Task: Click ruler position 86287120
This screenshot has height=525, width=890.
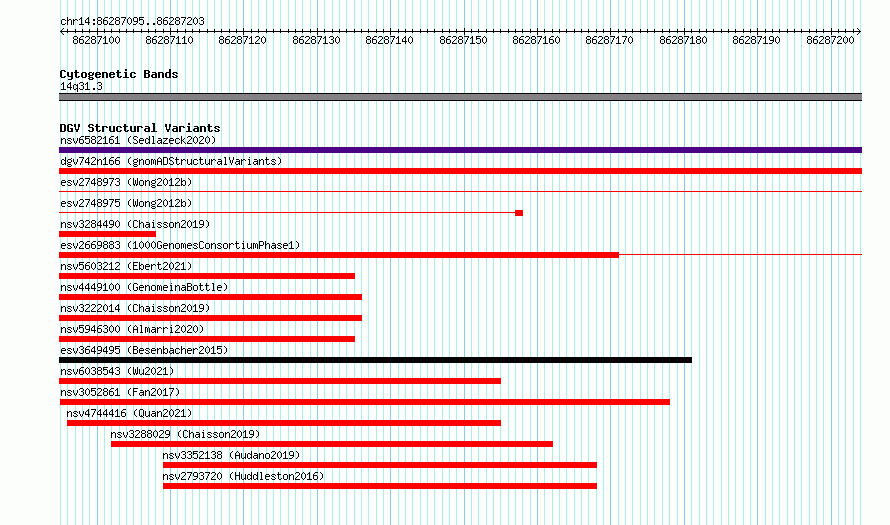Action: (x=242, y=40)
